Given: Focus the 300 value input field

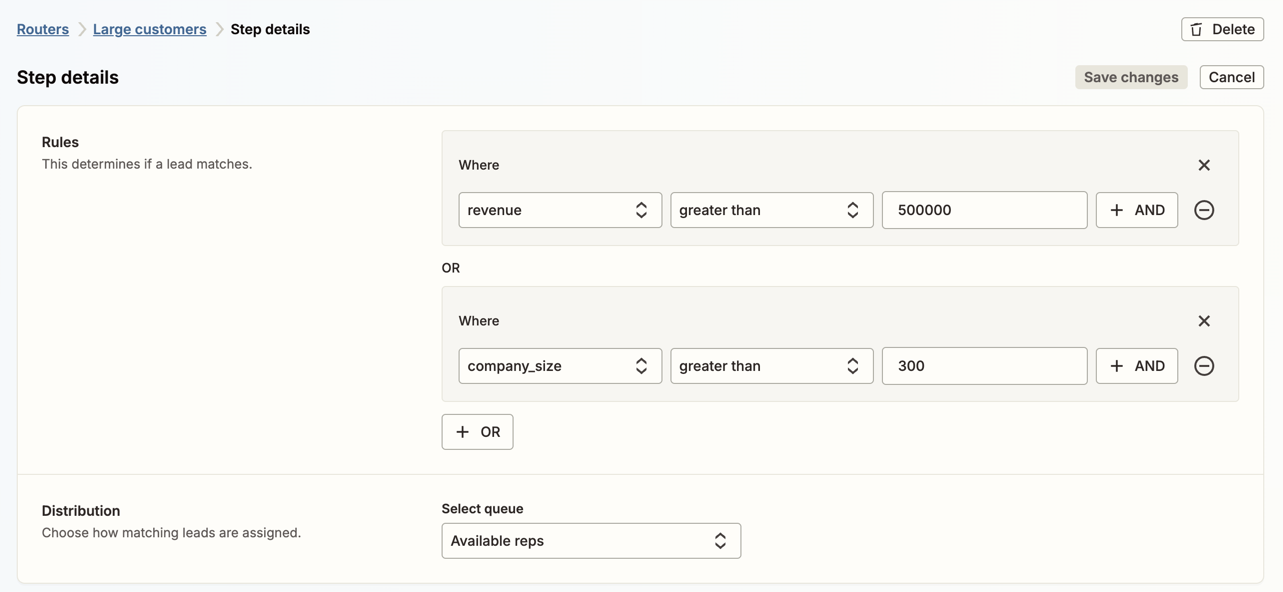Looking at the screenshot, I should [984, 366].
